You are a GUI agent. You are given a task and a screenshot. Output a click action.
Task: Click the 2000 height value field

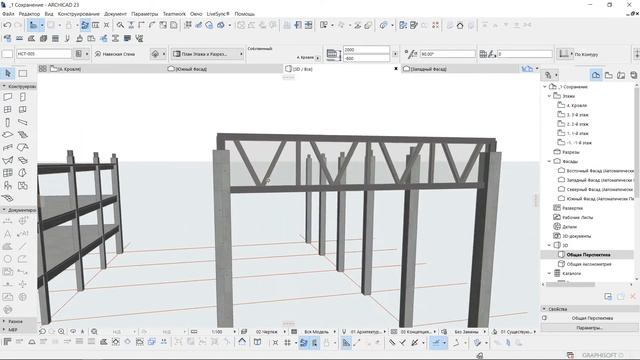(367, 50)
